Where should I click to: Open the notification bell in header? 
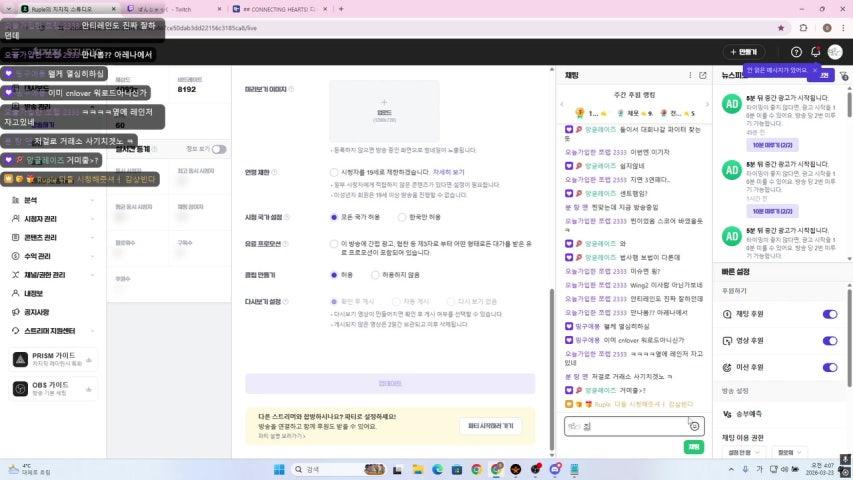tap(815, 52)
